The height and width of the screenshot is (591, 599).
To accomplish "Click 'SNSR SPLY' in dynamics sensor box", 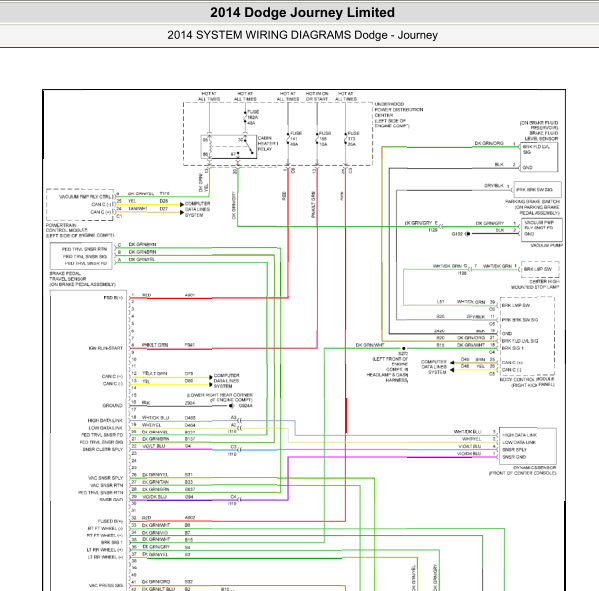I will pos(515,450).
